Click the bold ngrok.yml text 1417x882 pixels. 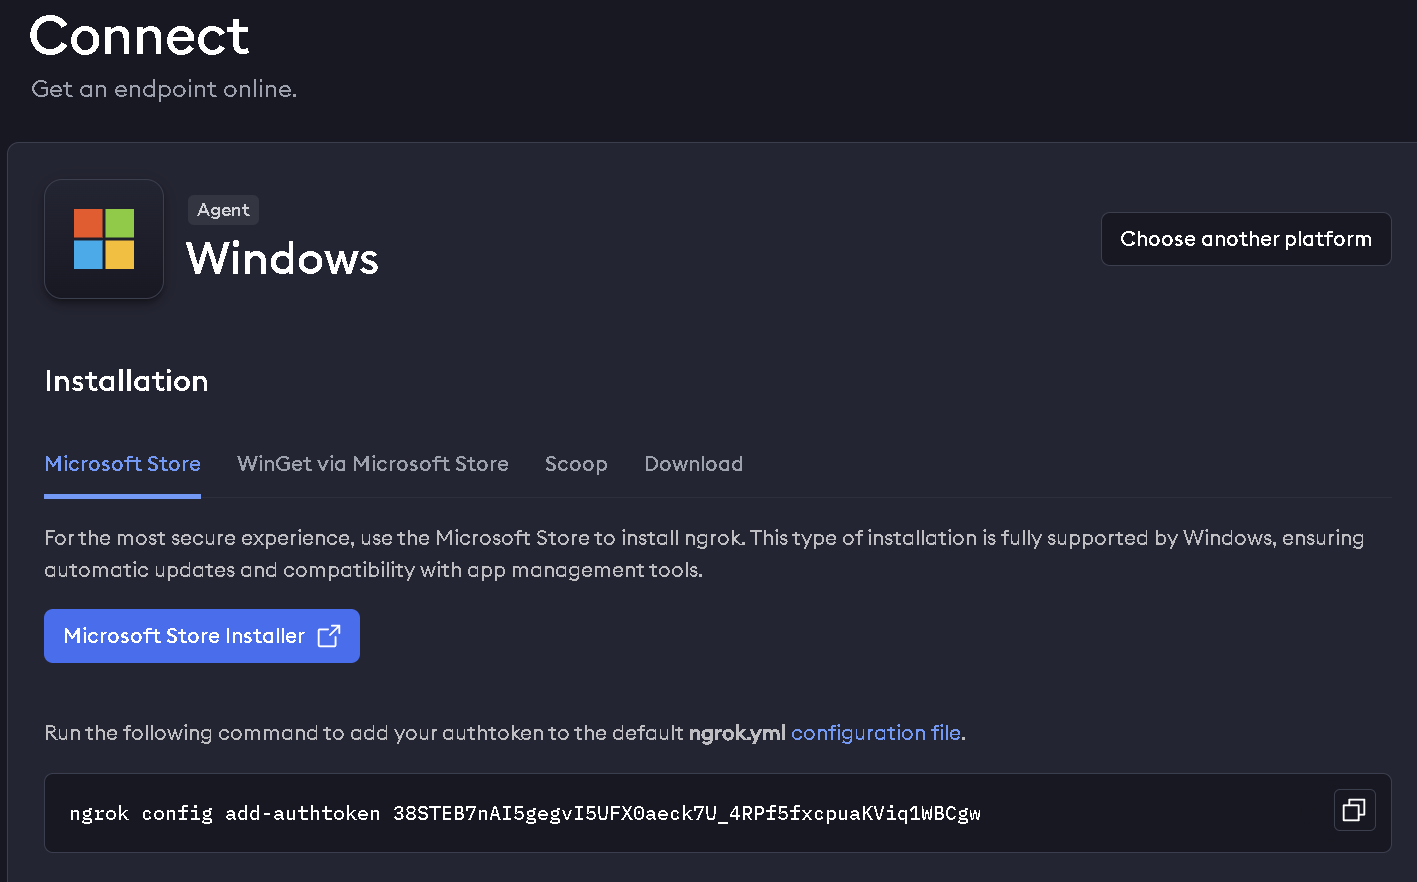(x=737, y=733)
